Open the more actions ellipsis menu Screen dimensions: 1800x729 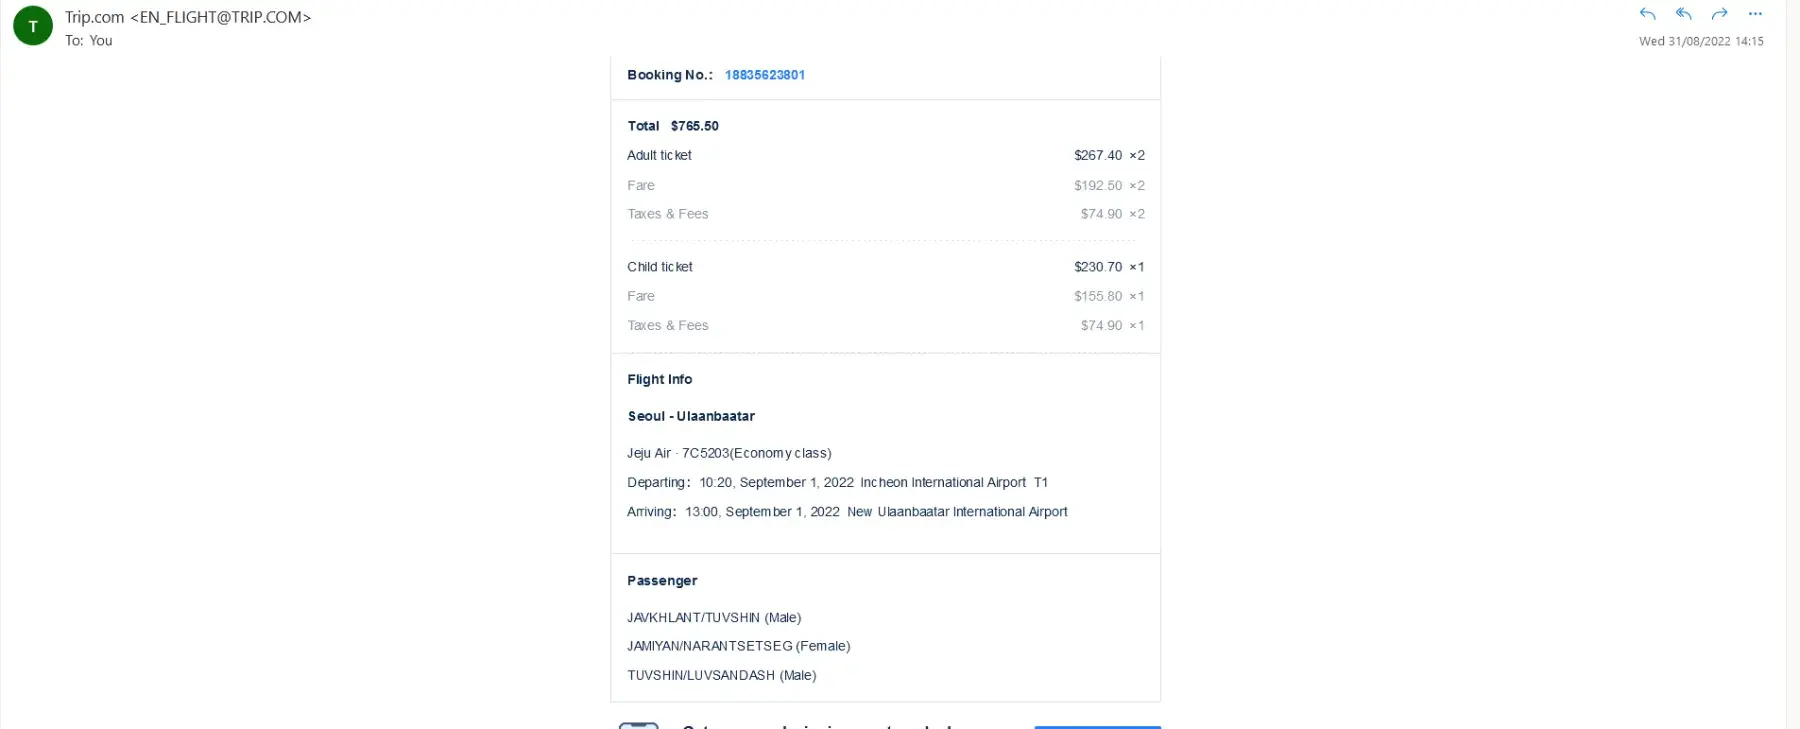click(x=1755, y=14)
